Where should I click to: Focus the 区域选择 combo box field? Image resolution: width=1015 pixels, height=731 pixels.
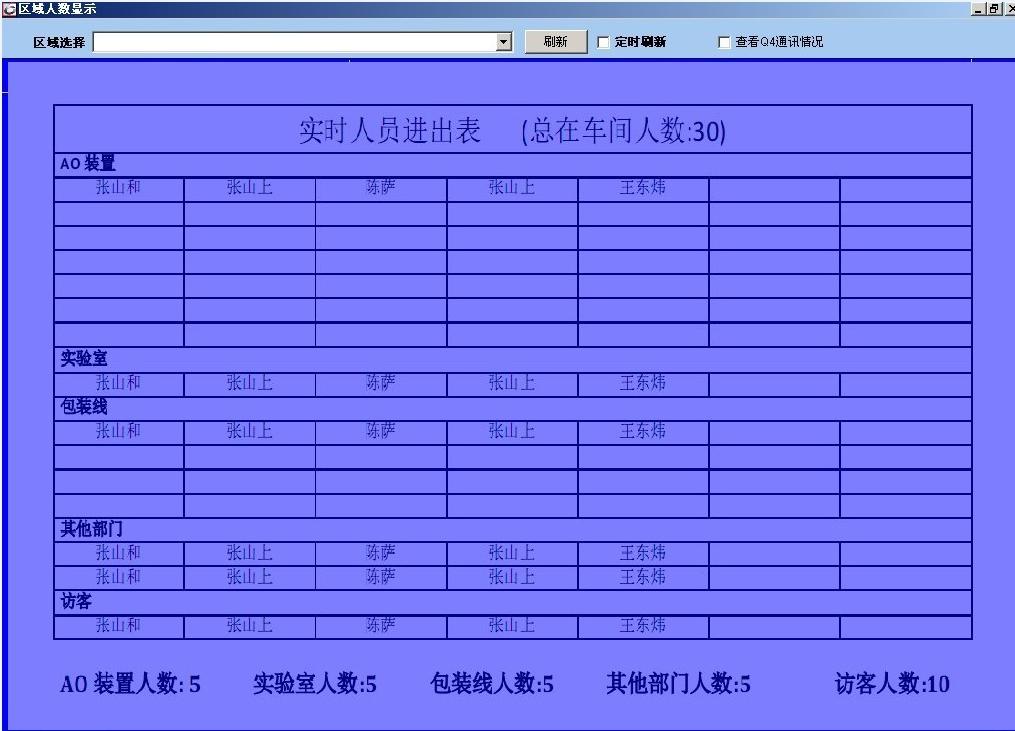[295, 42]
